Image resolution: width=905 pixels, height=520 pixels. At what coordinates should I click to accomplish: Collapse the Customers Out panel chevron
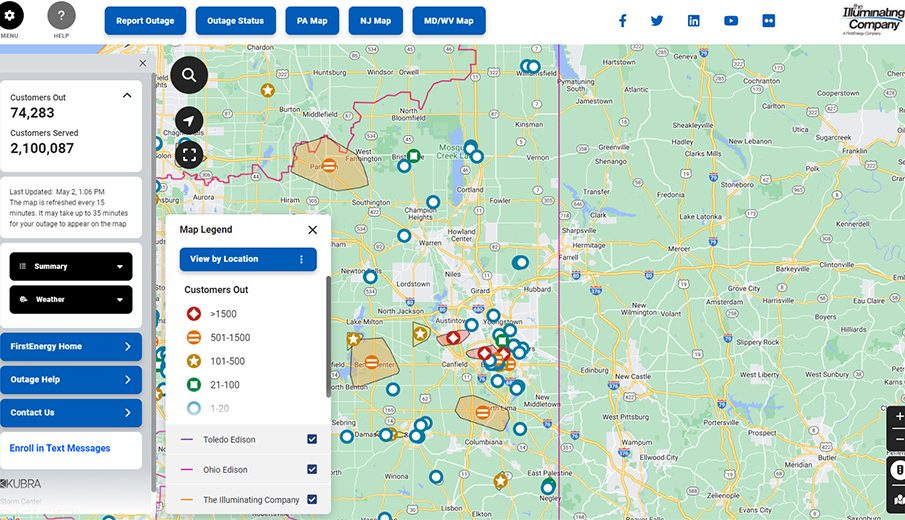point(126,96)
